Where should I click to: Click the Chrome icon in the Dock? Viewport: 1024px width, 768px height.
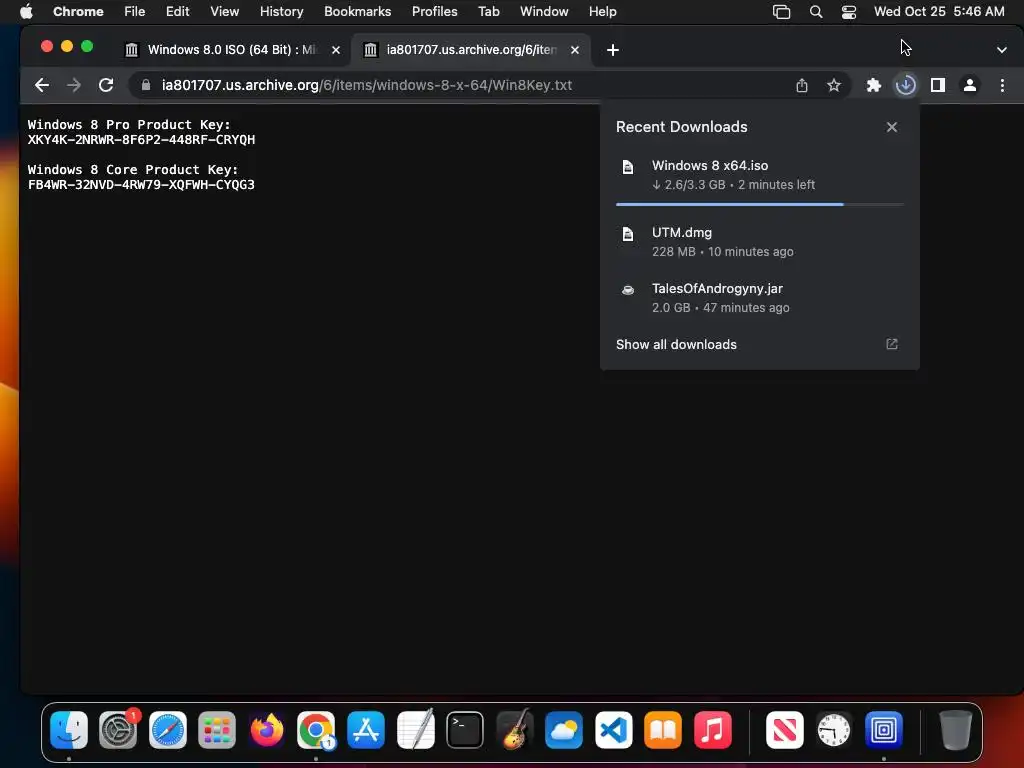click(x=316, y=730)
